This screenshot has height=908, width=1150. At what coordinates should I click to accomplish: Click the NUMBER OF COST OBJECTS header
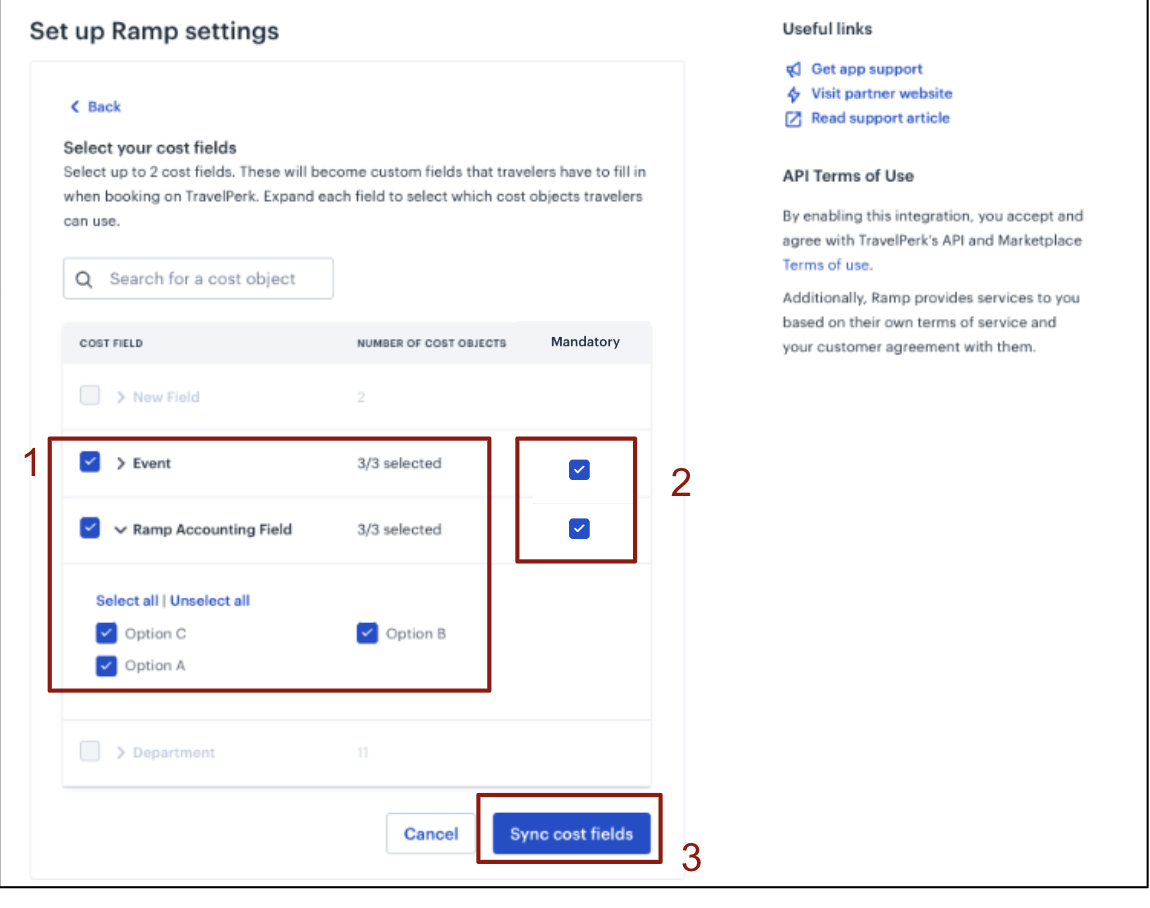point(431,343)
